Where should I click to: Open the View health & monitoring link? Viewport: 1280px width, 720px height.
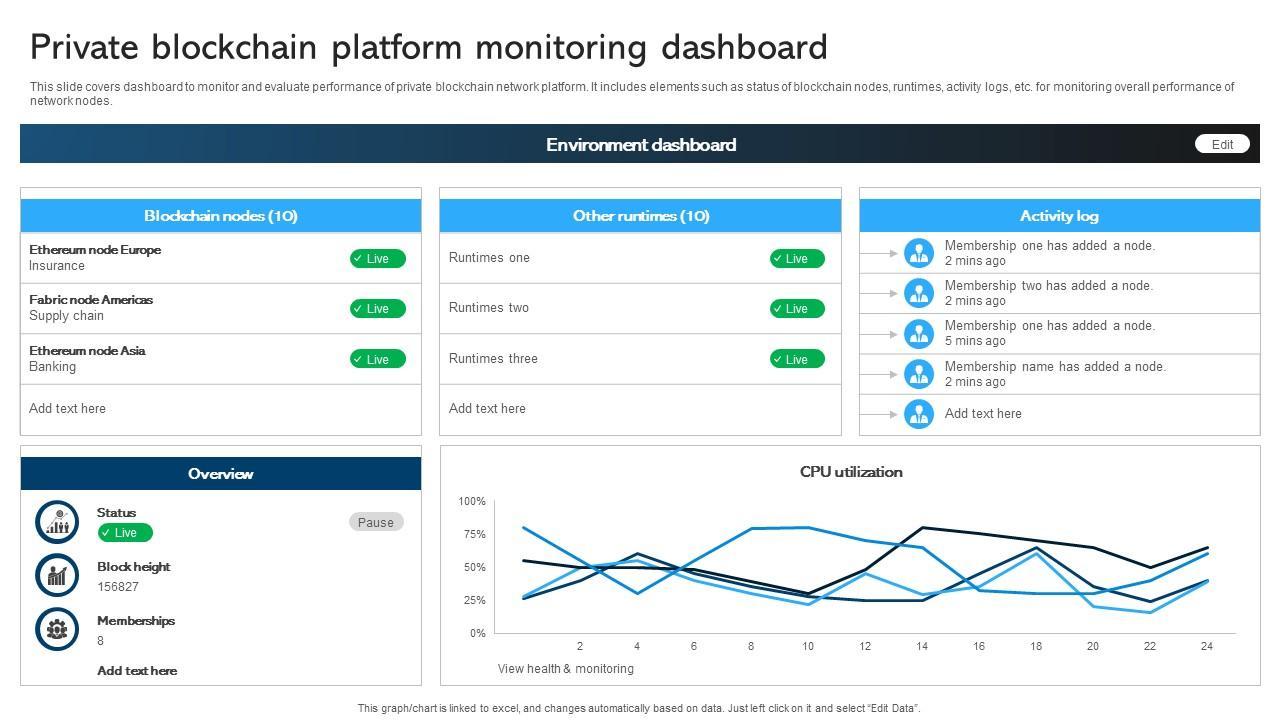point(566,668)
